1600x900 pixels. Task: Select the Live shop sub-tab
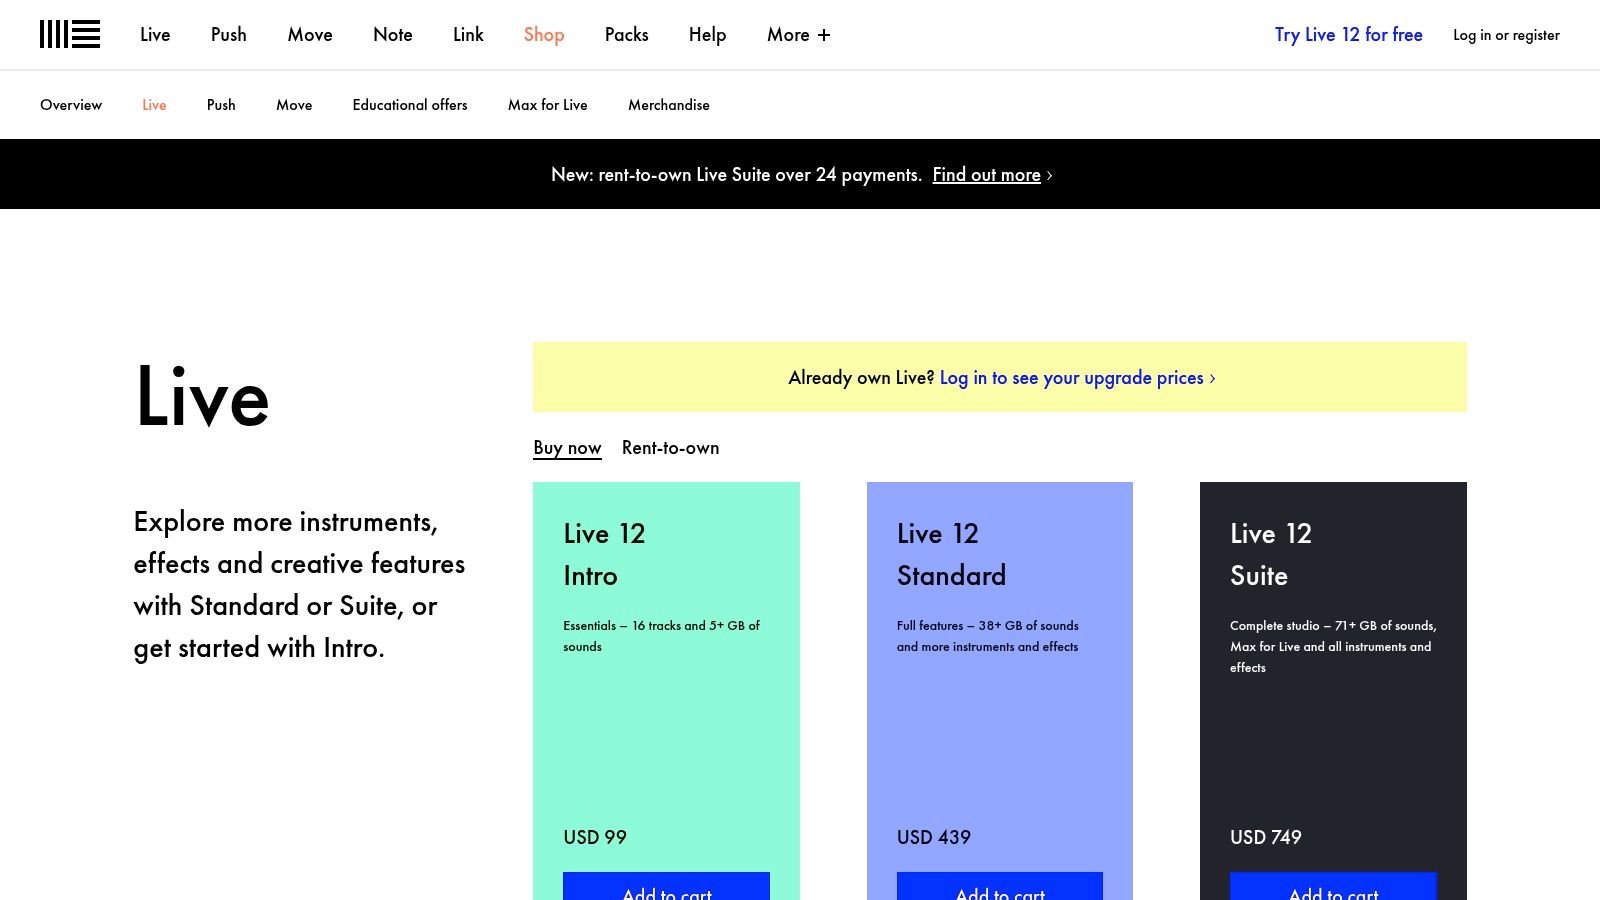(x=154, y=104)
